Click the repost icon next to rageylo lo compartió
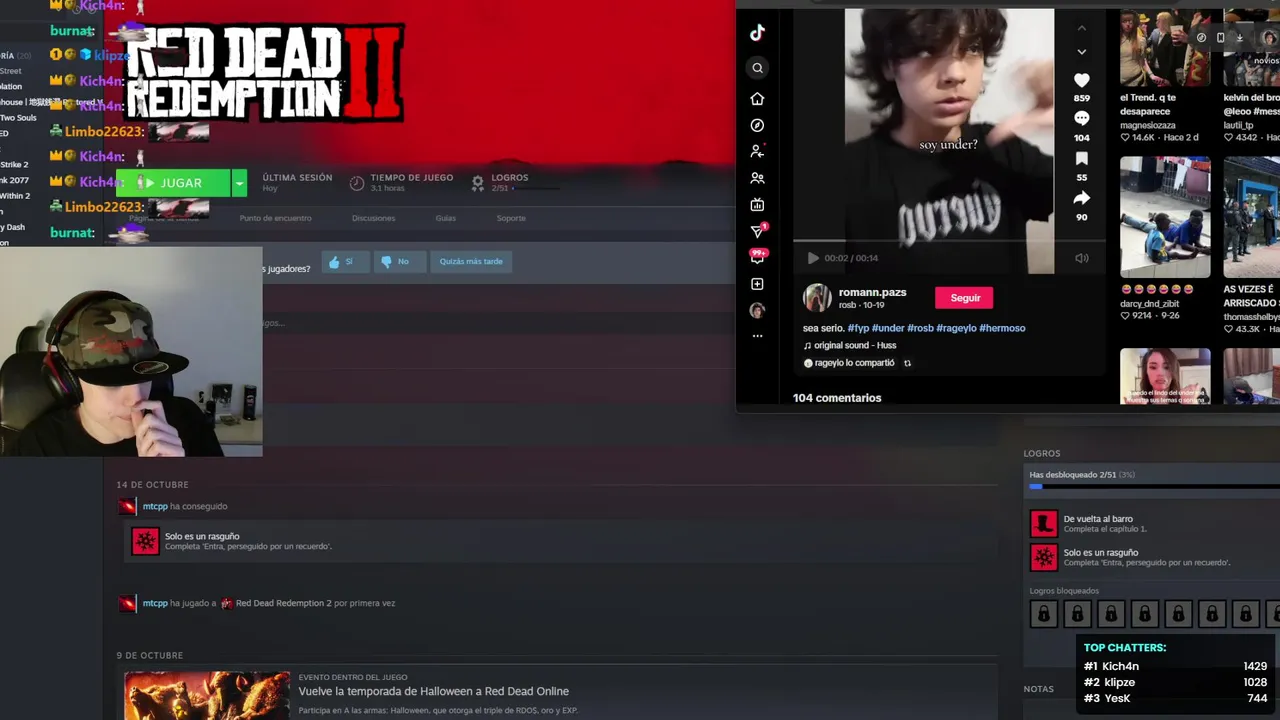Image resolution: width=1280 pixels, height=720 pixels. pyautogui.click(x=907, y=363)
